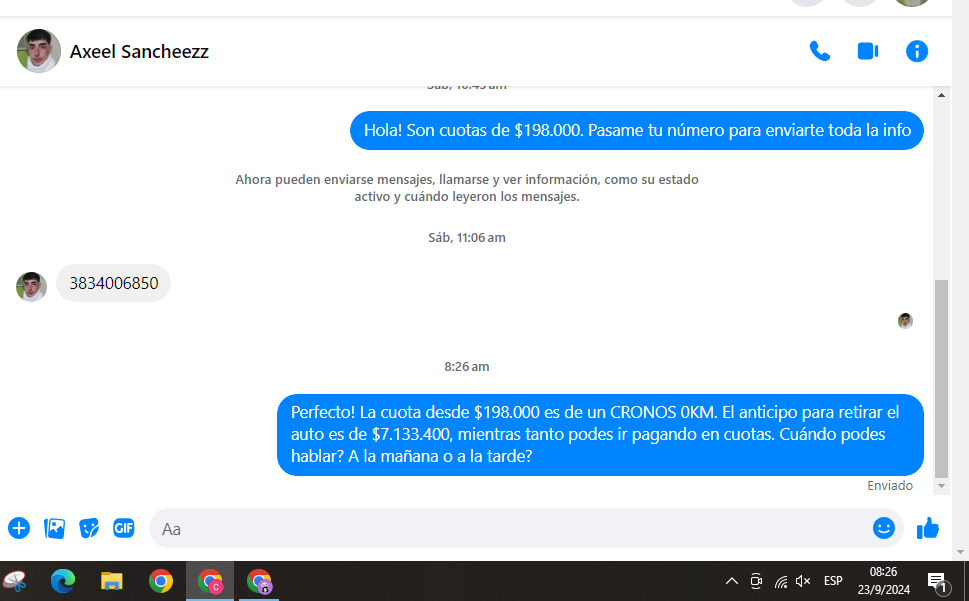Open the clock showing 08:26 23/9/2024
This screenshot has height=601, width=969.
coord(884,581)
